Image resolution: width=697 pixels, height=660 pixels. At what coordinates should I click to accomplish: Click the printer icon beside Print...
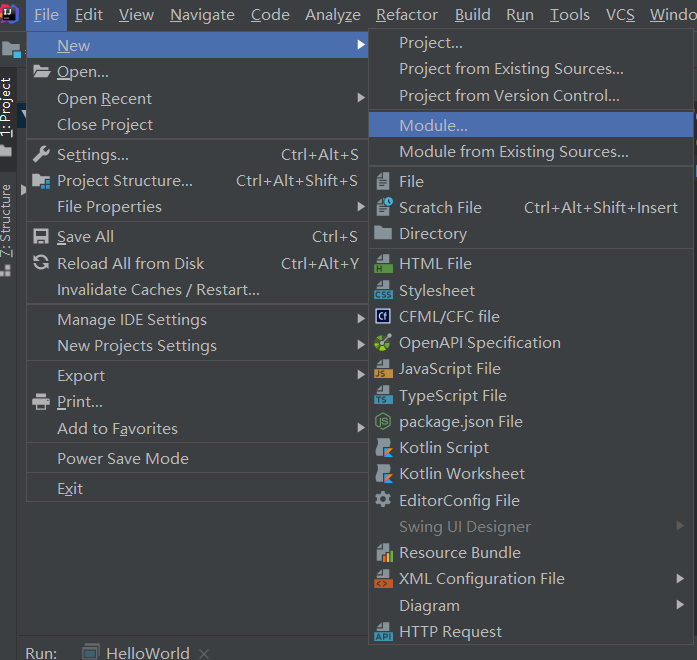41,402
